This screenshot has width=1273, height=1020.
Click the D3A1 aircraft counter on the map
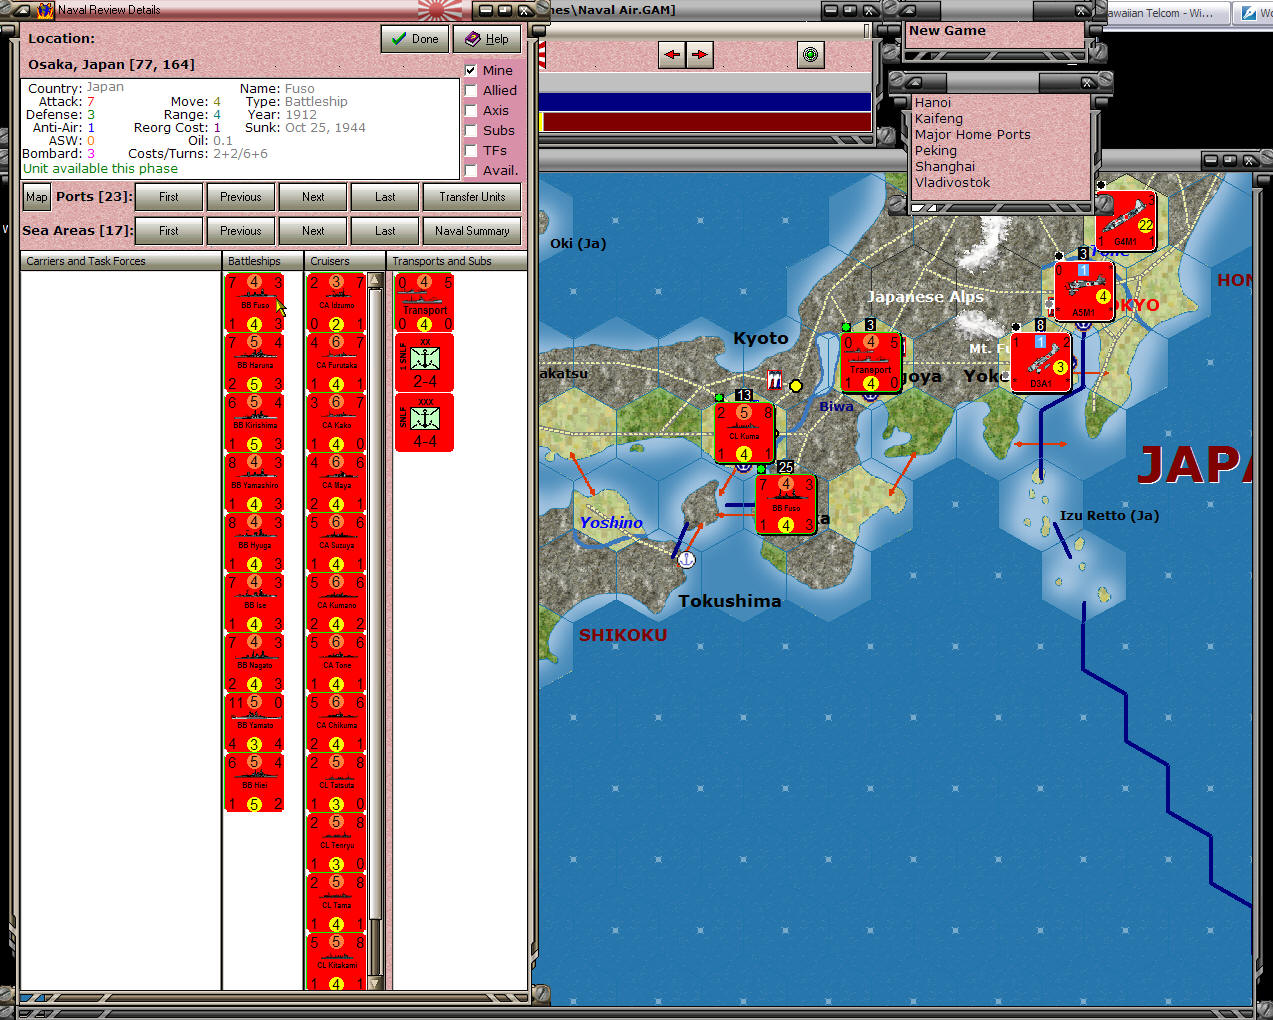click(1041, 362)
